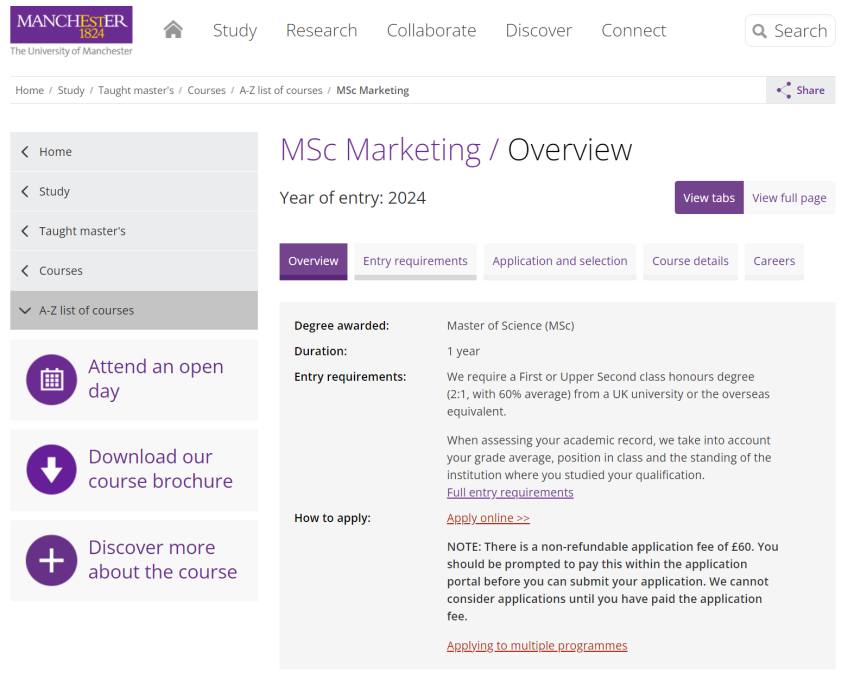Click Discover more about the course text
Screen dimensions: 867x685
click(163, 559)
